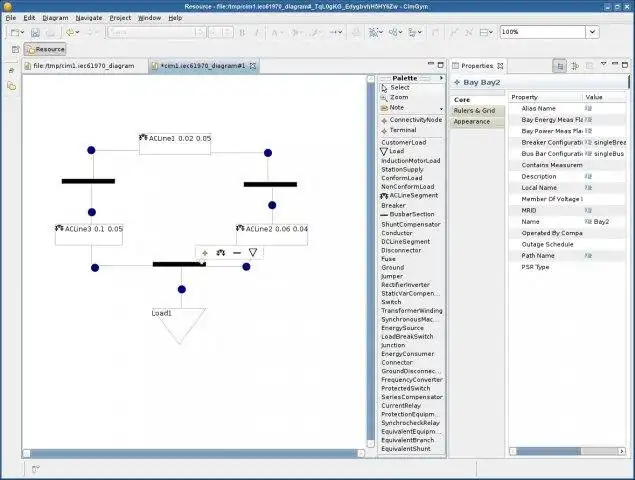Click the triangle load icon in popup bar
Screen dimensions: 635x480
(253, 253)
